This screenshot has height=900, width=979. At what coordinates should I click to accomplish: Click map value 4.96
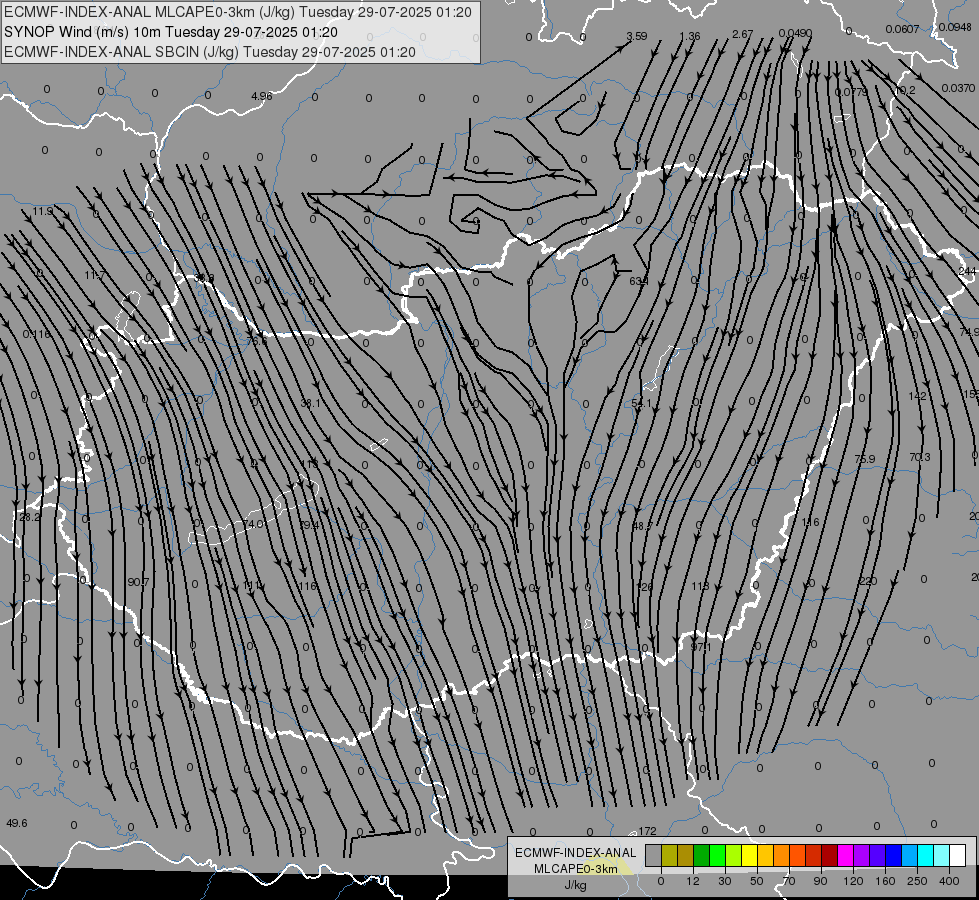coord(262,96)
